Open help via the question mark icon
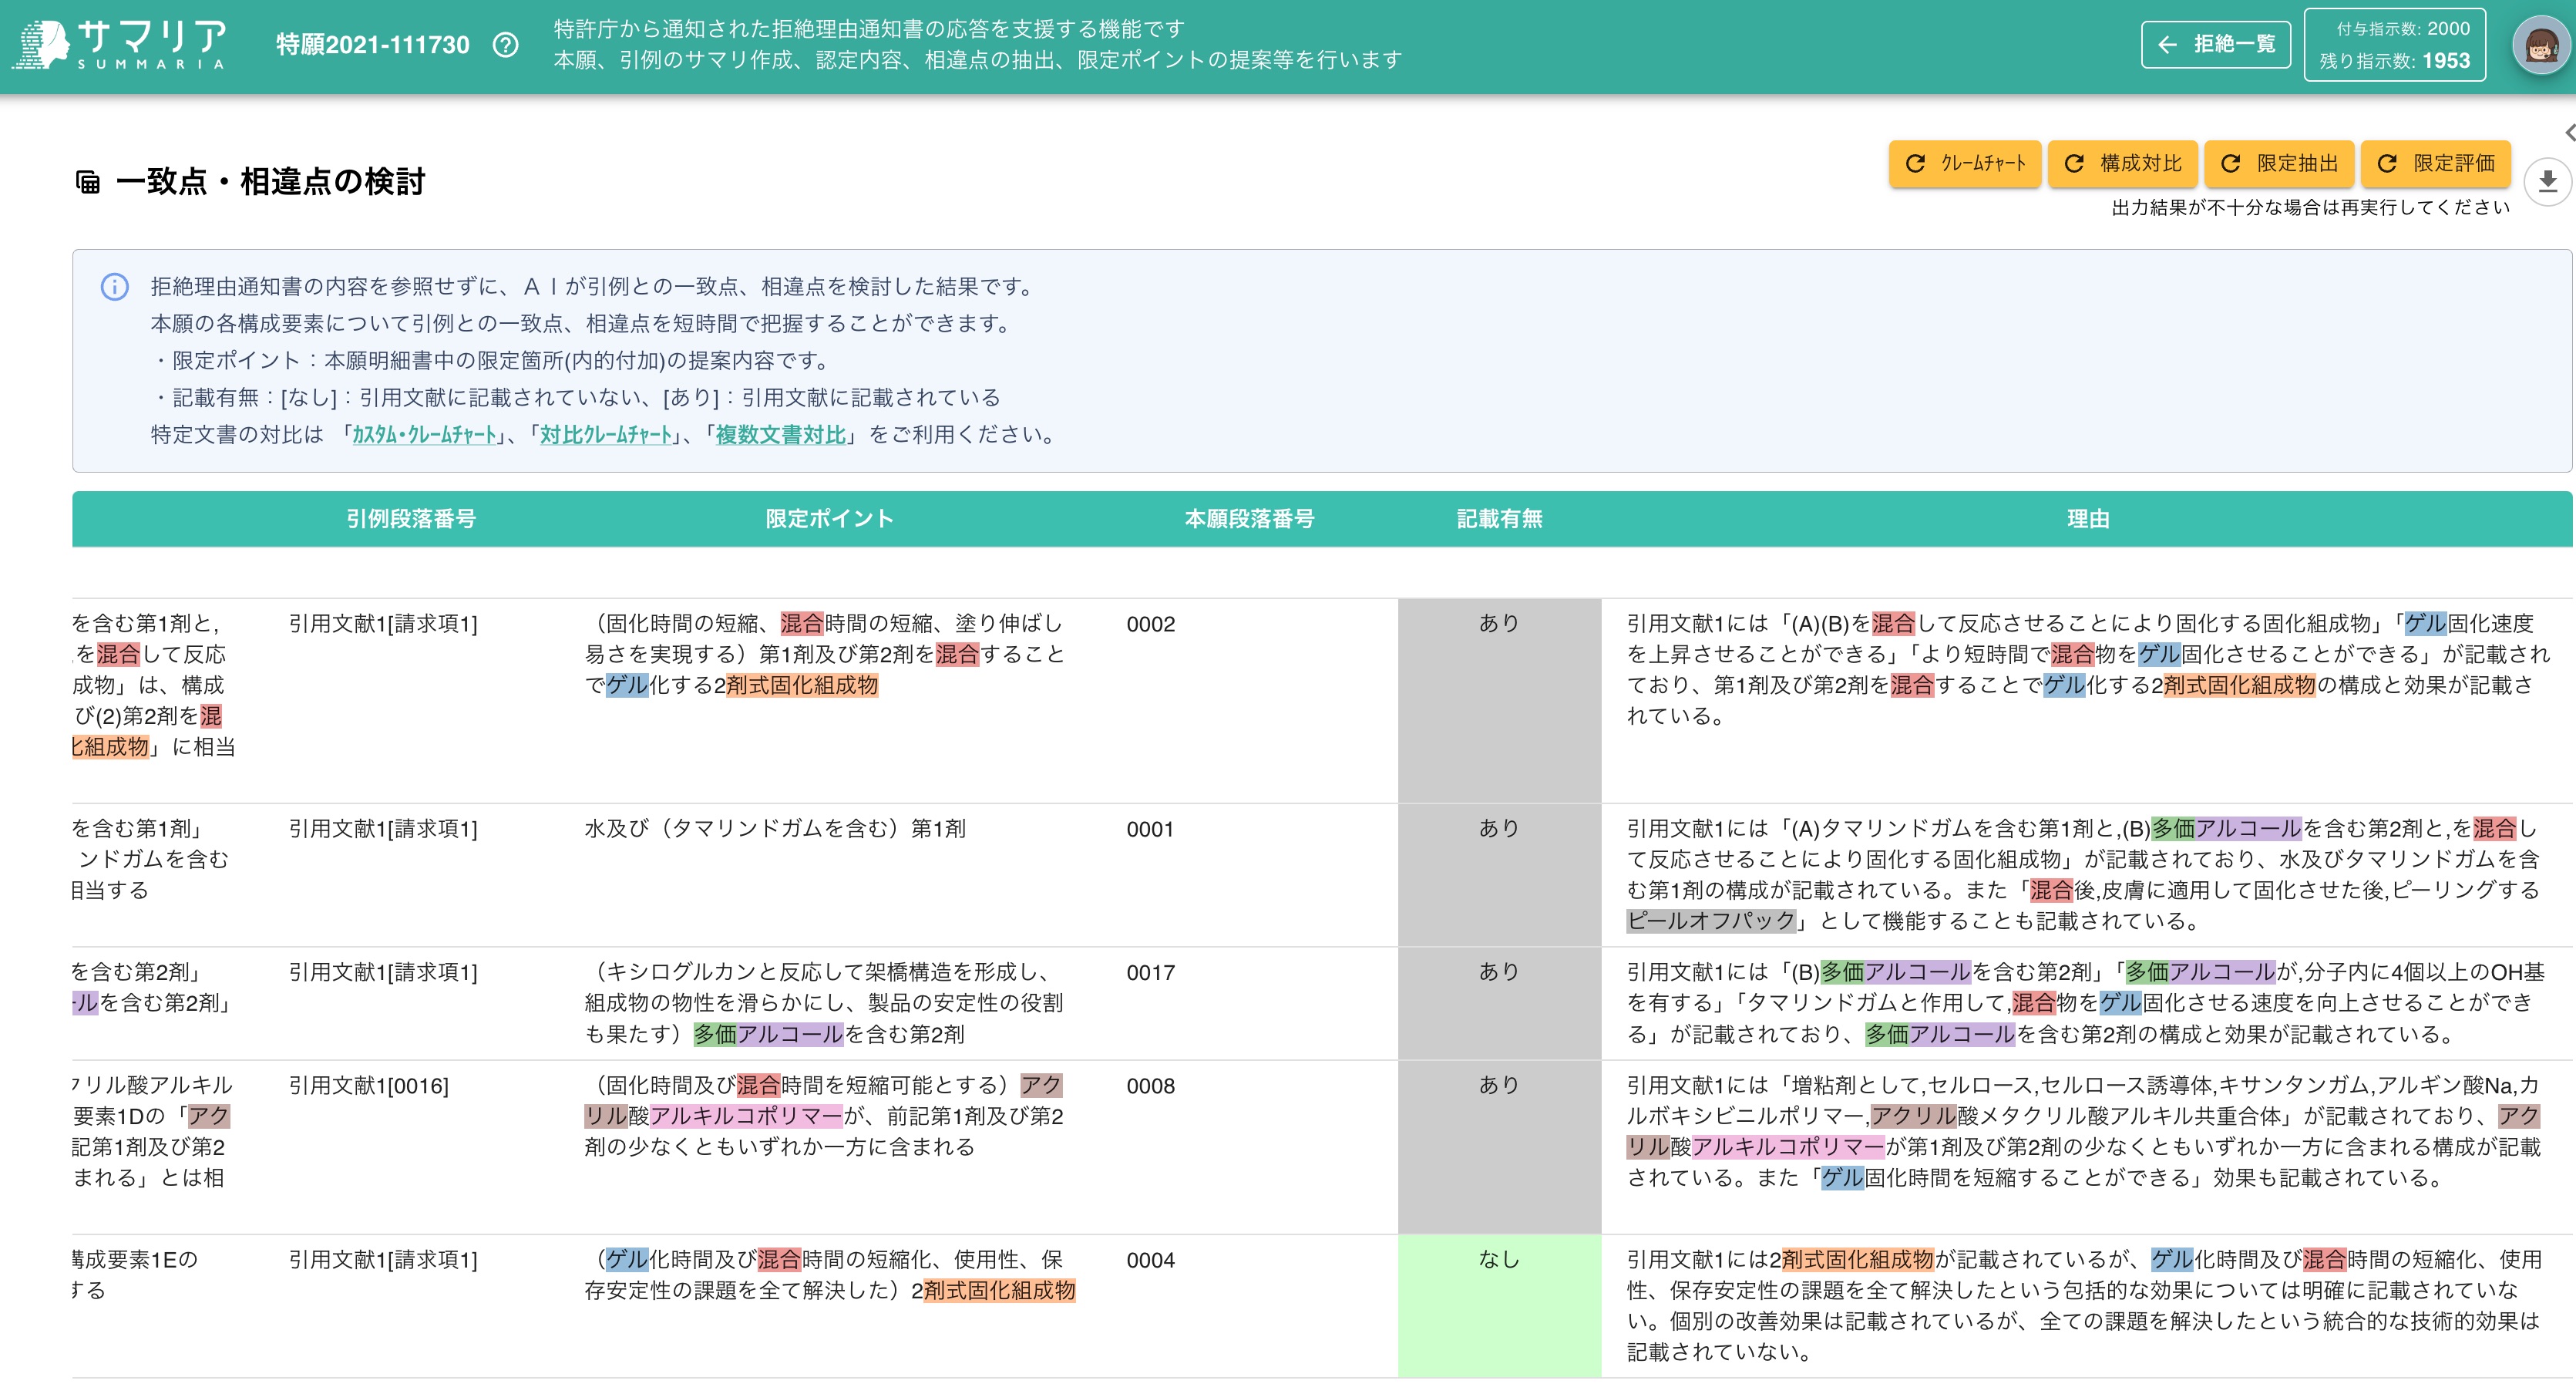 pos(506,44)
